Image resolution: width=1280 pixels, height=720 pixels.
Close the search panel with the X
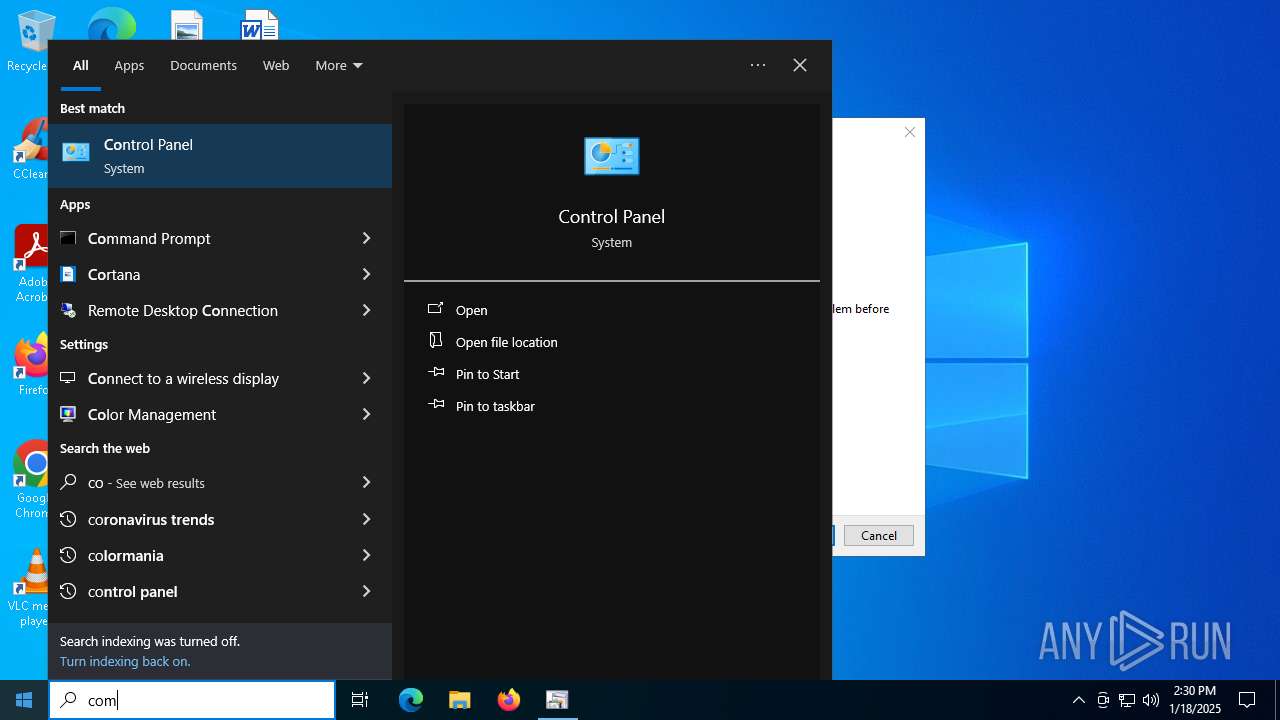tap(800, 65)
